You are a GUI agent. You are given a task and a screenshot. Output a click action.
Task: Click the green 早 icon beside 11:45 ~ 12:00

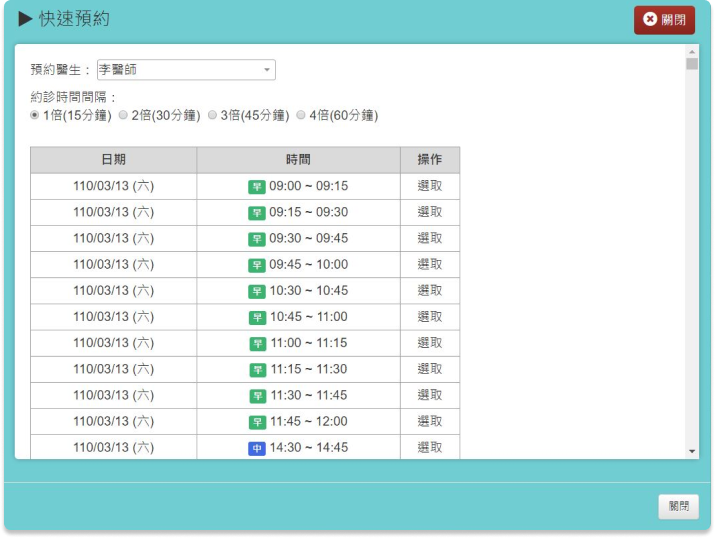[x=257, y=422]
